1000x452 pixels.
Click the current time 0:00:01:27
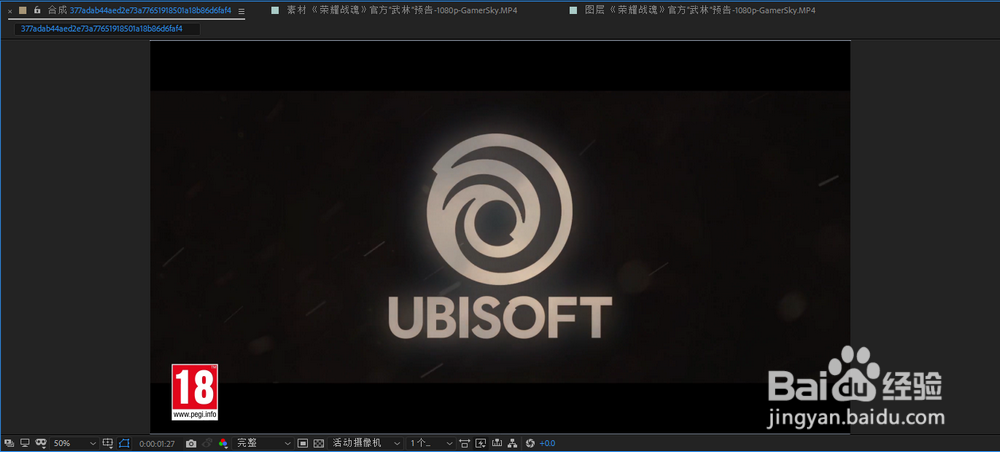[x=157, y=443]
